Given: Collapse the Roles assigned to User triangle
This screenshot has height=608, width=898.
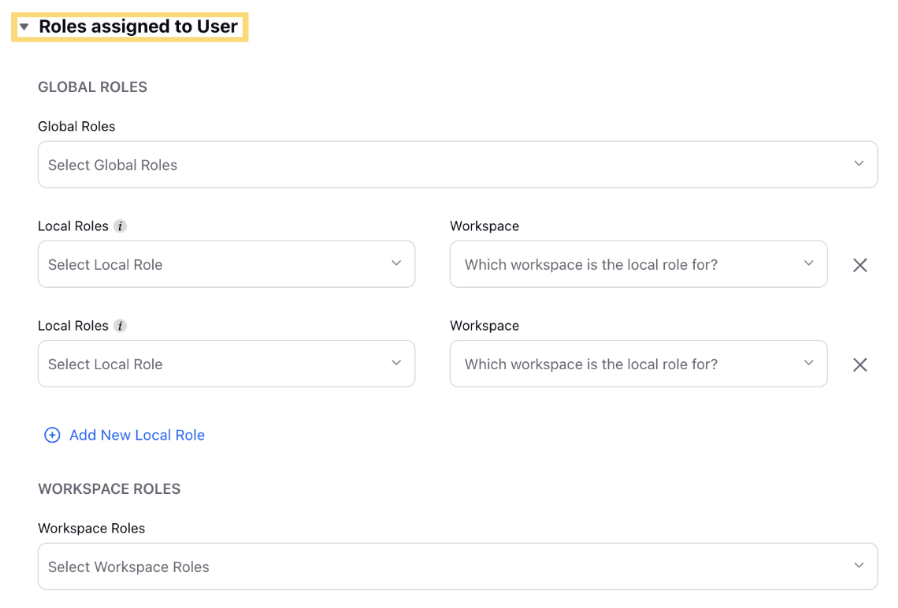Looking at the screenshot, I should (x=24, y=27).
